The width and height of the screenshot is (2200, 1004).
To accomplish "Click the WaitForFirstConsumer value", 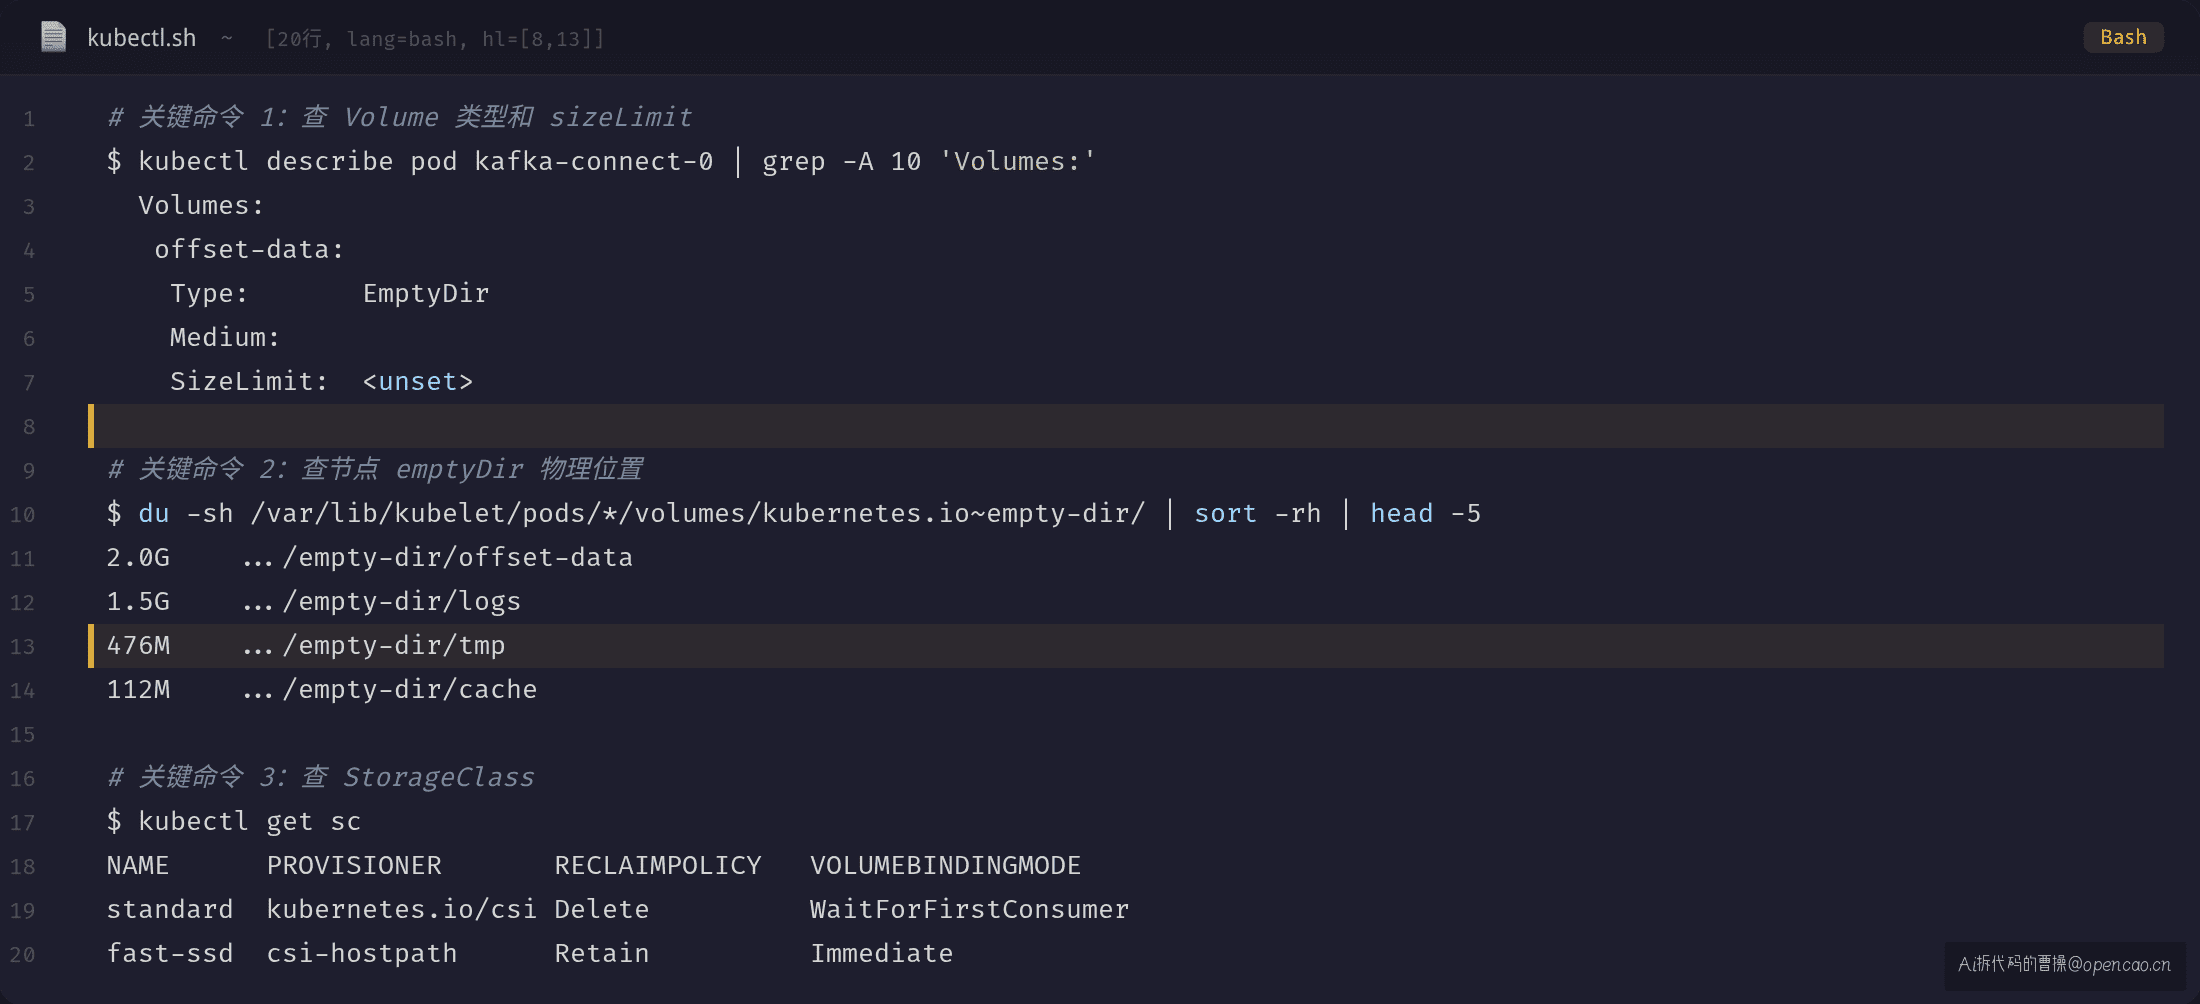I will tap(969, 910).
